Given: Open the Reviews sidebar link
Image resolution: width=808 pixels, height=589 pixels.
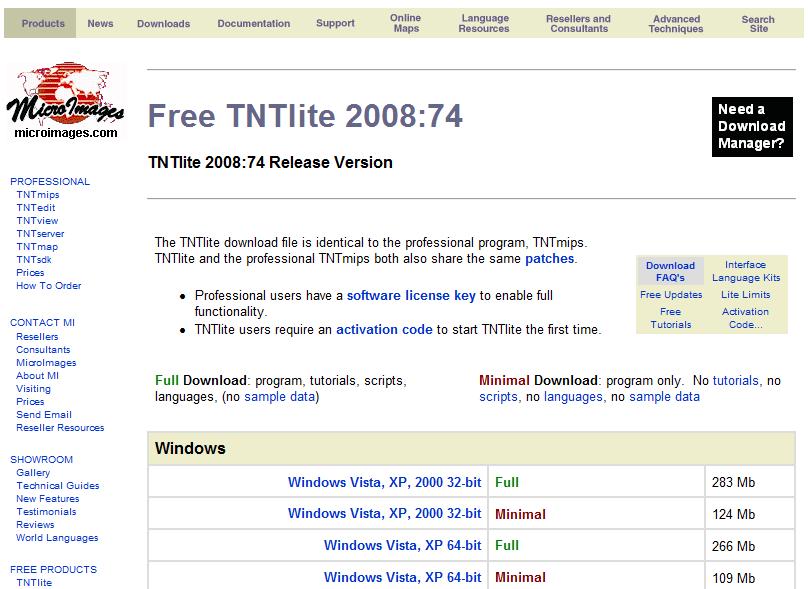Looking at the screenshot, I should [x=35, y=525].
